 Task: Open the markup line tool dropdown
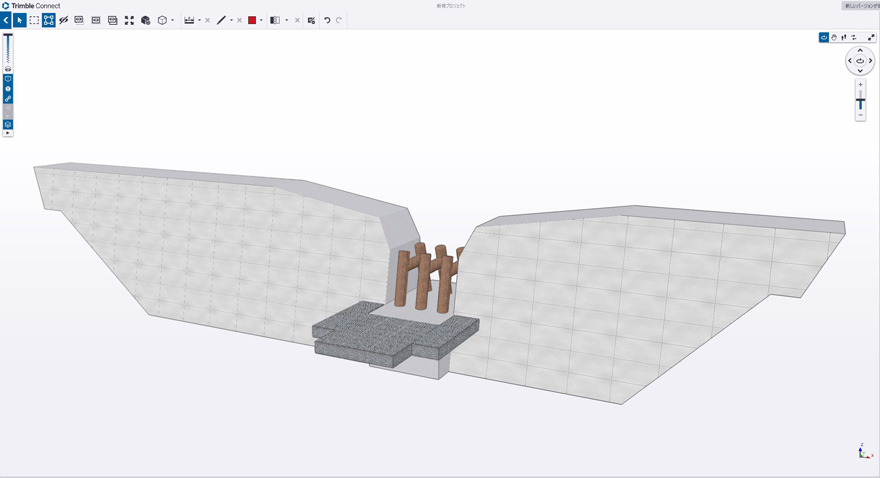pyautogui.click(x=231, y=20)
